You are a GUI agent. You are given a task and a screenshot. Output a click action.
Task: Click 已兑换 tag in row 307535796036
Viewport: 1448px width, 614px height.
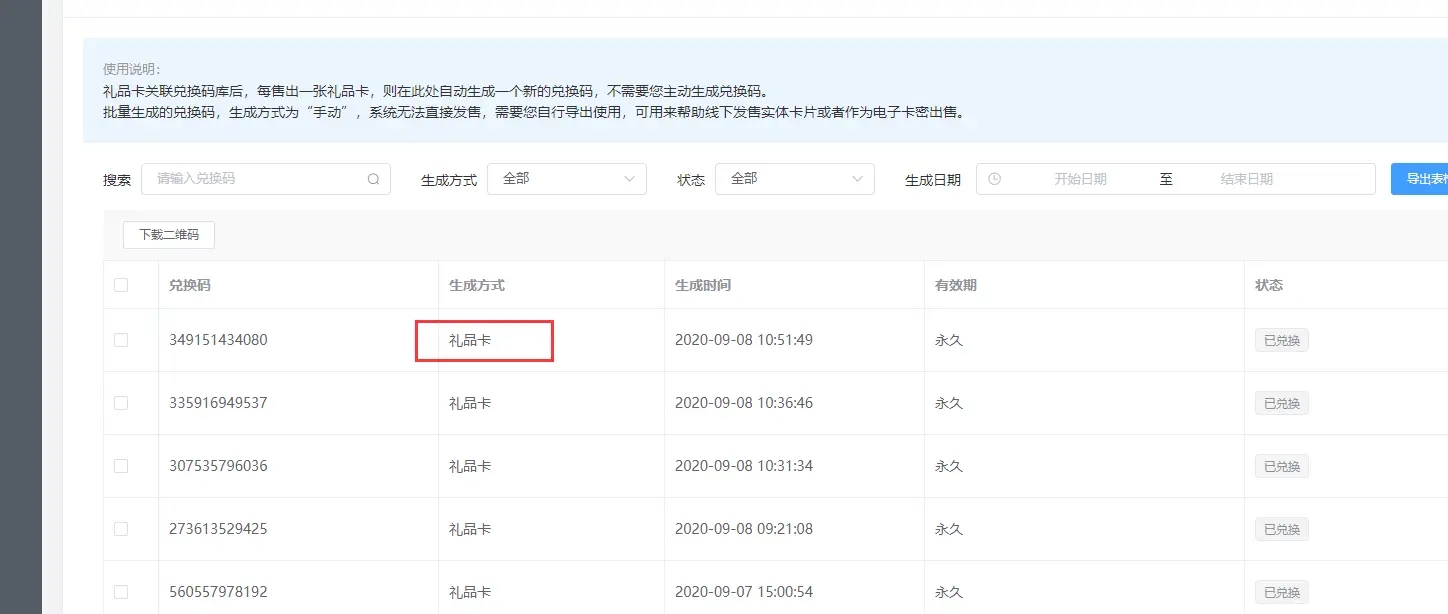1282,466
